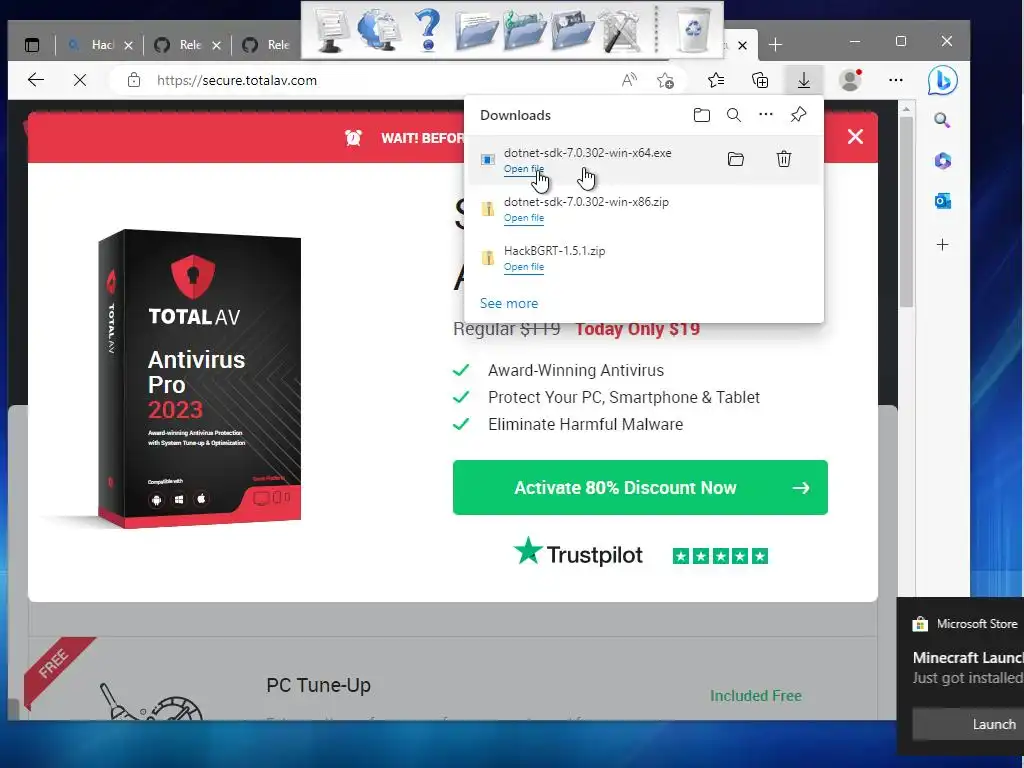Open the profile avatar menu
This screenshot has width=1024, height=768.
pos(850,80)
